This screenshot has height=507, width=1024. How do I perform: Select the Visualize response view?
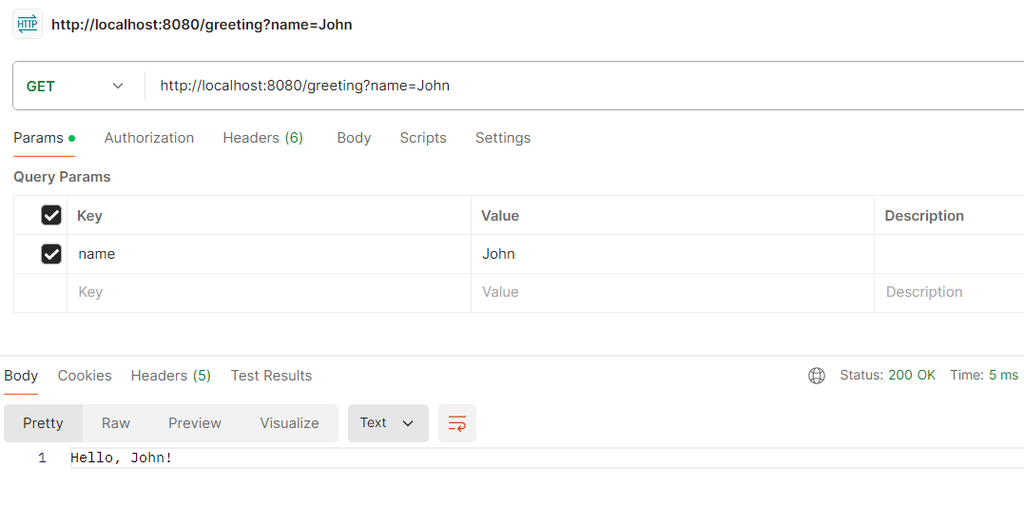click(289, 423)
